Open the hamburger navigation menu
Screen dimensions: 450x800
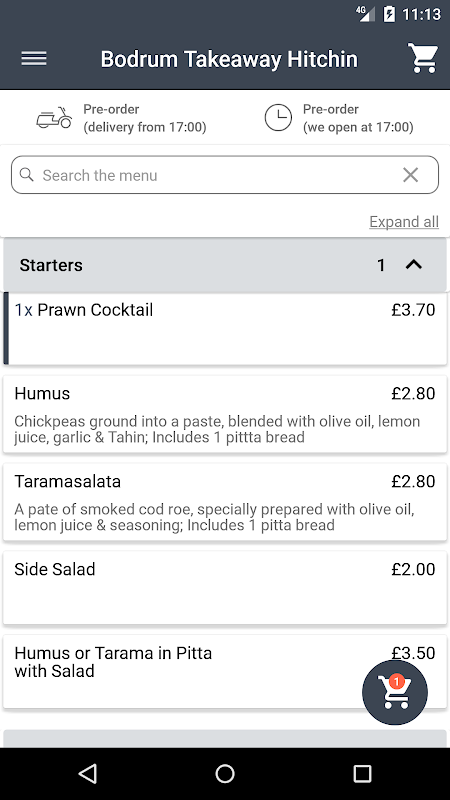tap(34, 59)
